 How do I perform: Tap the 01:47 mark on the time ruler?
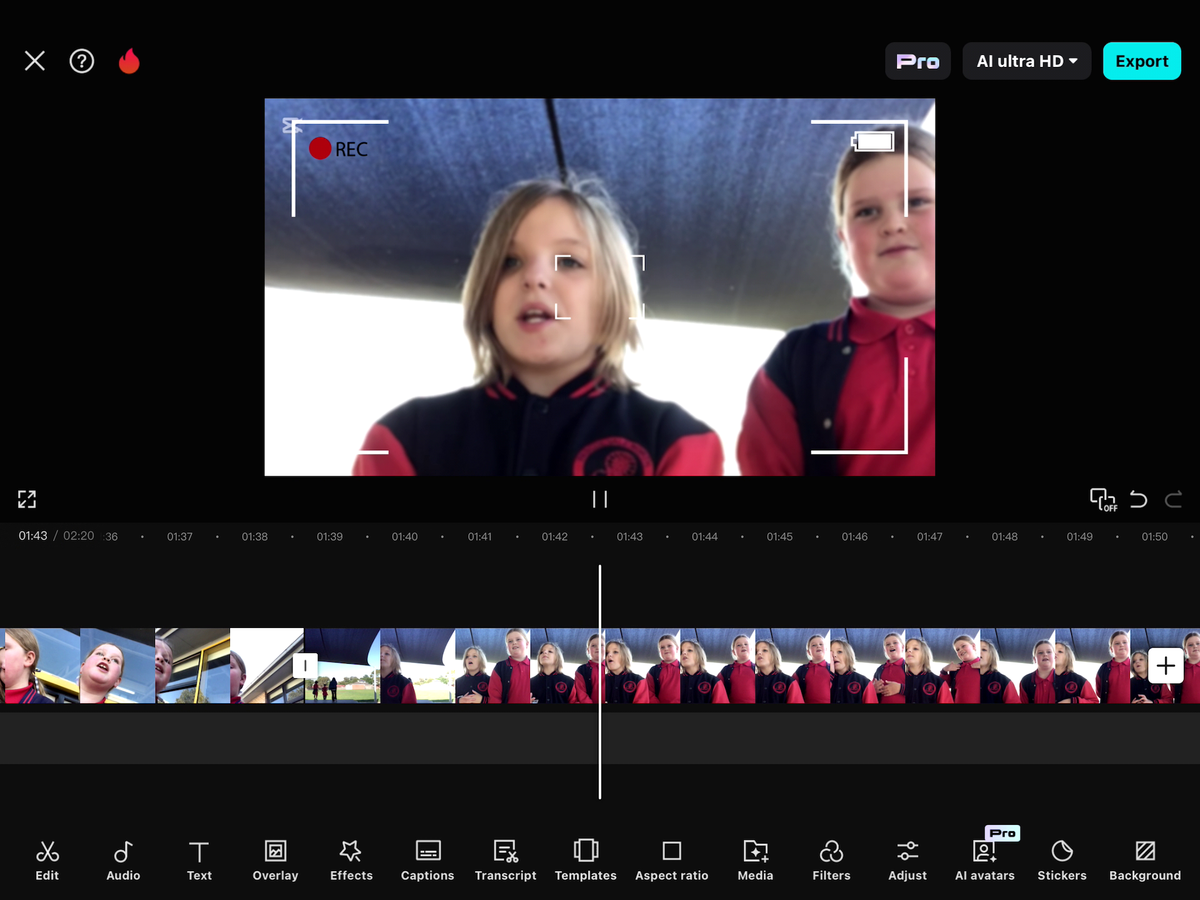pyautogui.click(x=930, y=537)
